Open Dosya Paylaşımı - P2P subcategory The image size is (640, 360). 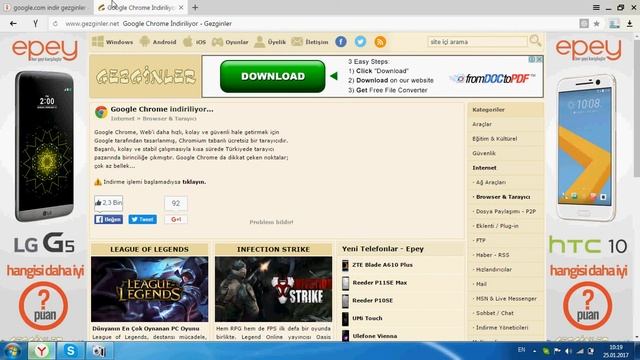[x=506, y=211]
